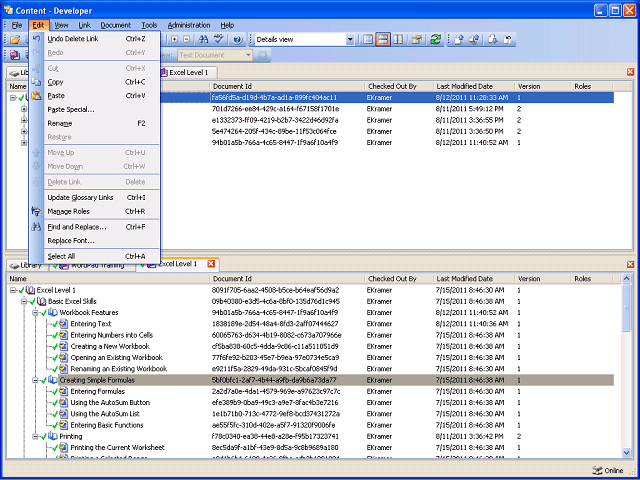
Task: Choose Update Glossary Links menu entry
Action: pos(95,198)
